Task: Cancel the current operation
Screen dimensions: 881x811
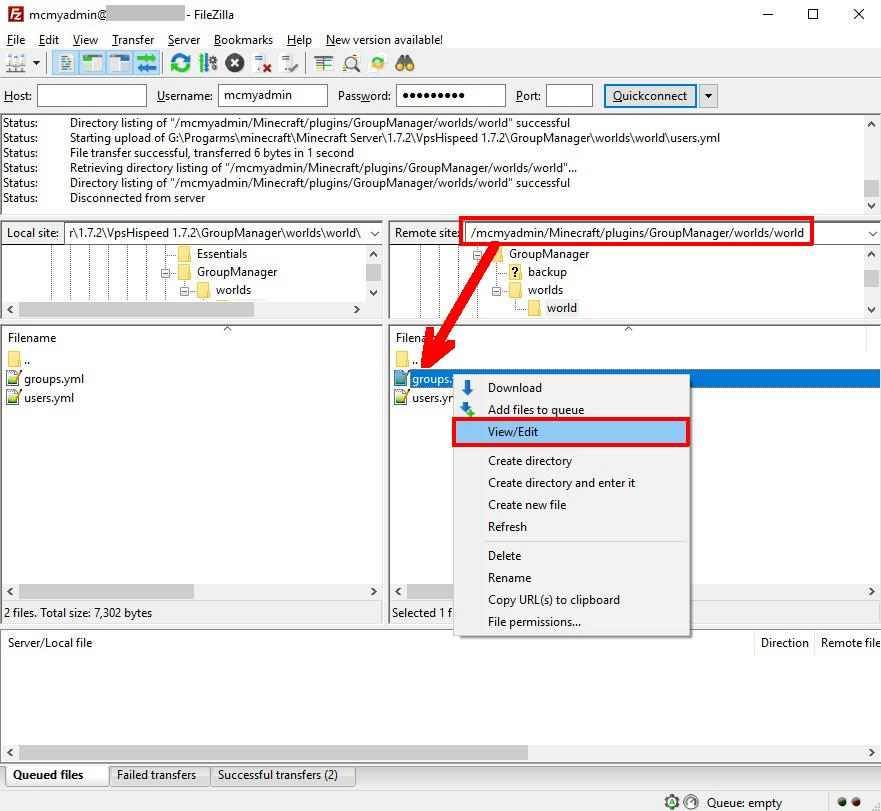Action: point(235,64)
